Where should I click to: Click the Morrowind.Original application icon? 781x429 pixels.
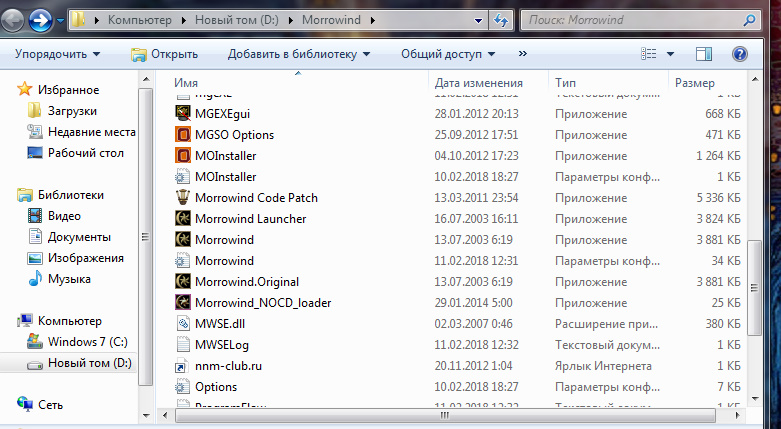183,281
